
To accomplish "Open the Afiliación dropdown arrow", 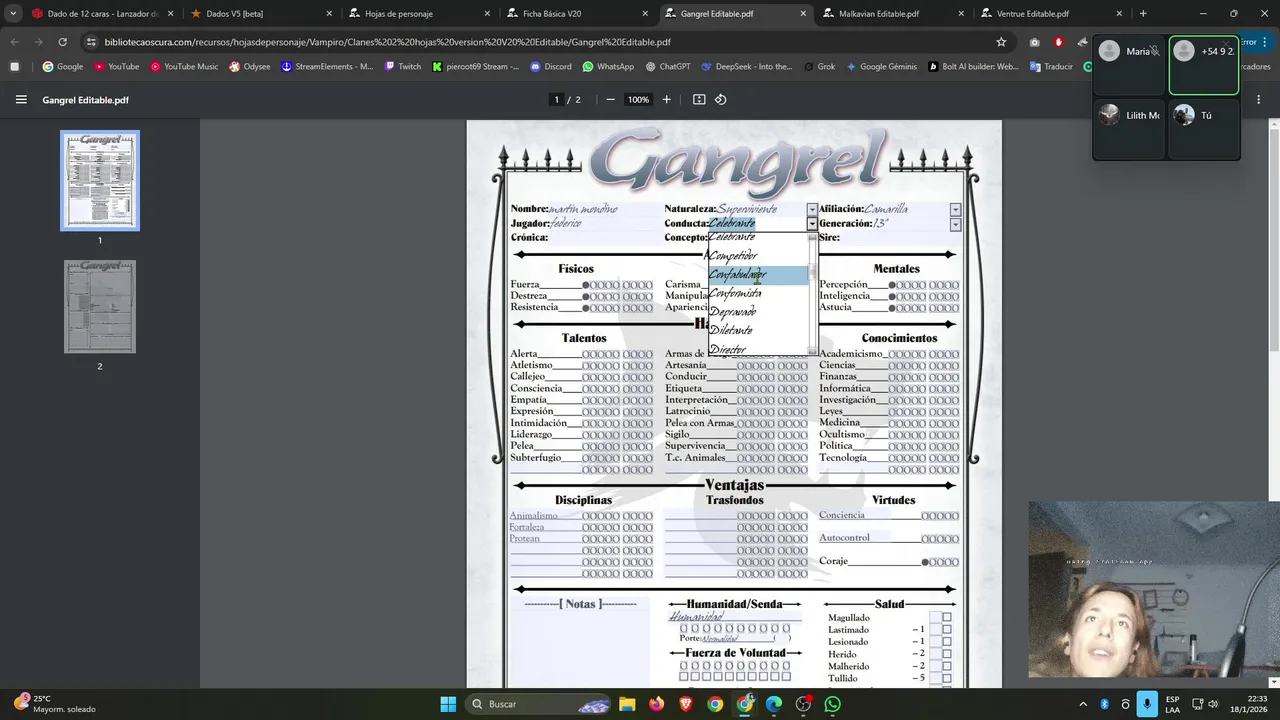I will pos(955,210).
